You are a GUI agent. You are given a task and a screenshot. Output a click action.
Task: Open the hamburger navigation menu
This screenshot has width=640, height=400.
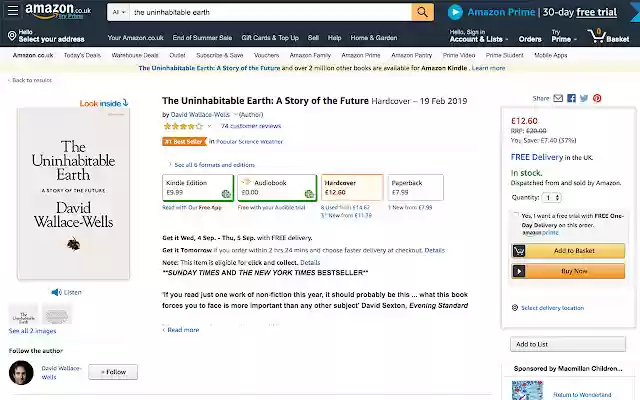click(x=13, y=10)
